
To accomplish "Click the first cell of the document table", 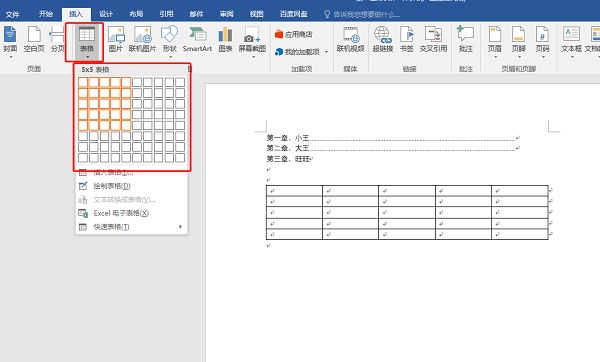I will coord(294,191).
